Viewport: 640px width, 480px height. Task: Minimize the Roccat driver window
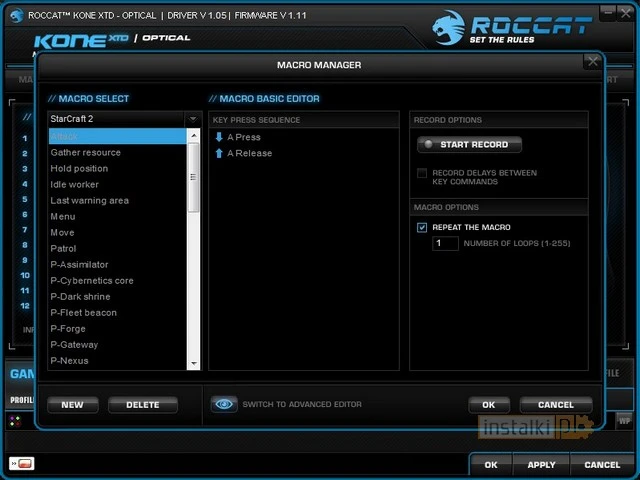[x=608, y=13]
